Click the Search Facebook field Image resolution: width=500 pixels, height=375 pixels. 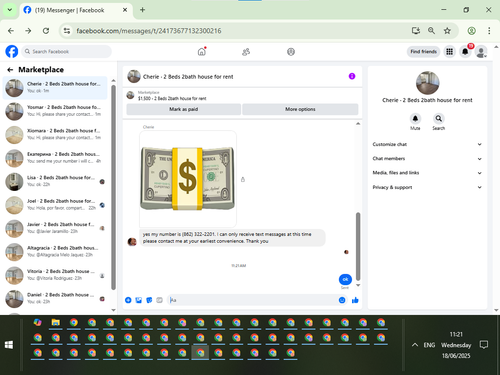(67, 52)
